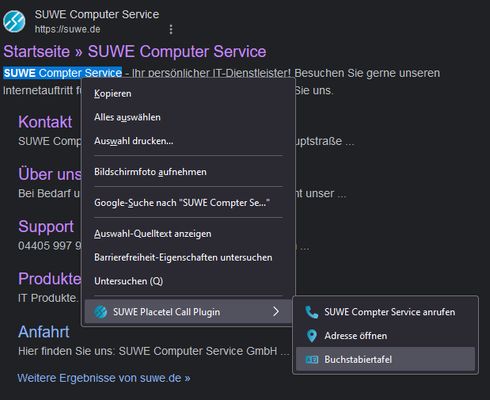Viewport: 490px width, 400px height.
Task: Choose Auswahl-Quelltext anzeigen
Action: pos(188,234)
